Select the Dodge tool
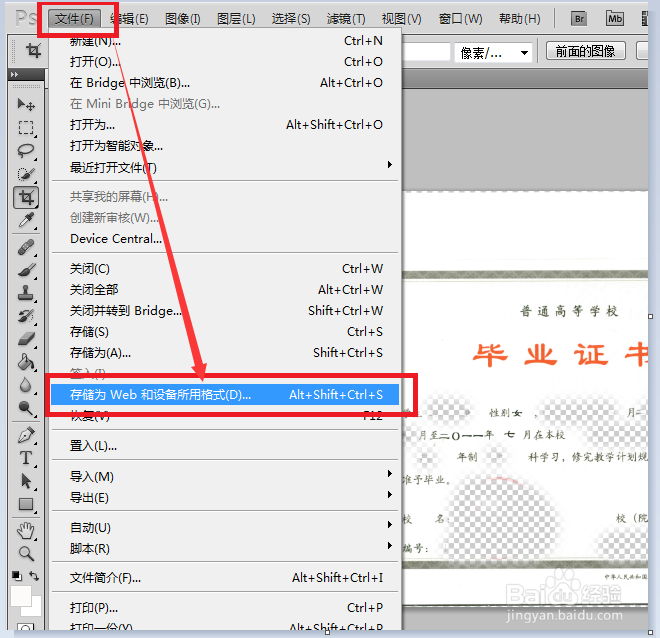The height and width of the screenshot is (638, 660). pos(26,408)
